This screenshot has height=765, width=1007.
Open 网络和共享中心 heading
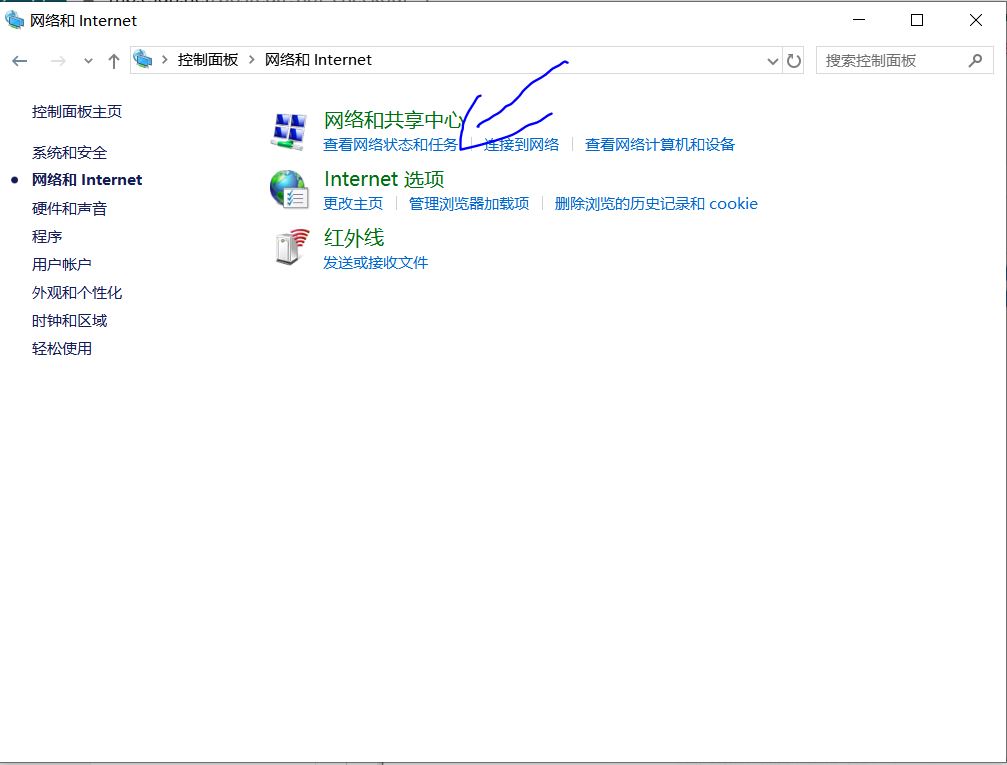coord(392,120)
